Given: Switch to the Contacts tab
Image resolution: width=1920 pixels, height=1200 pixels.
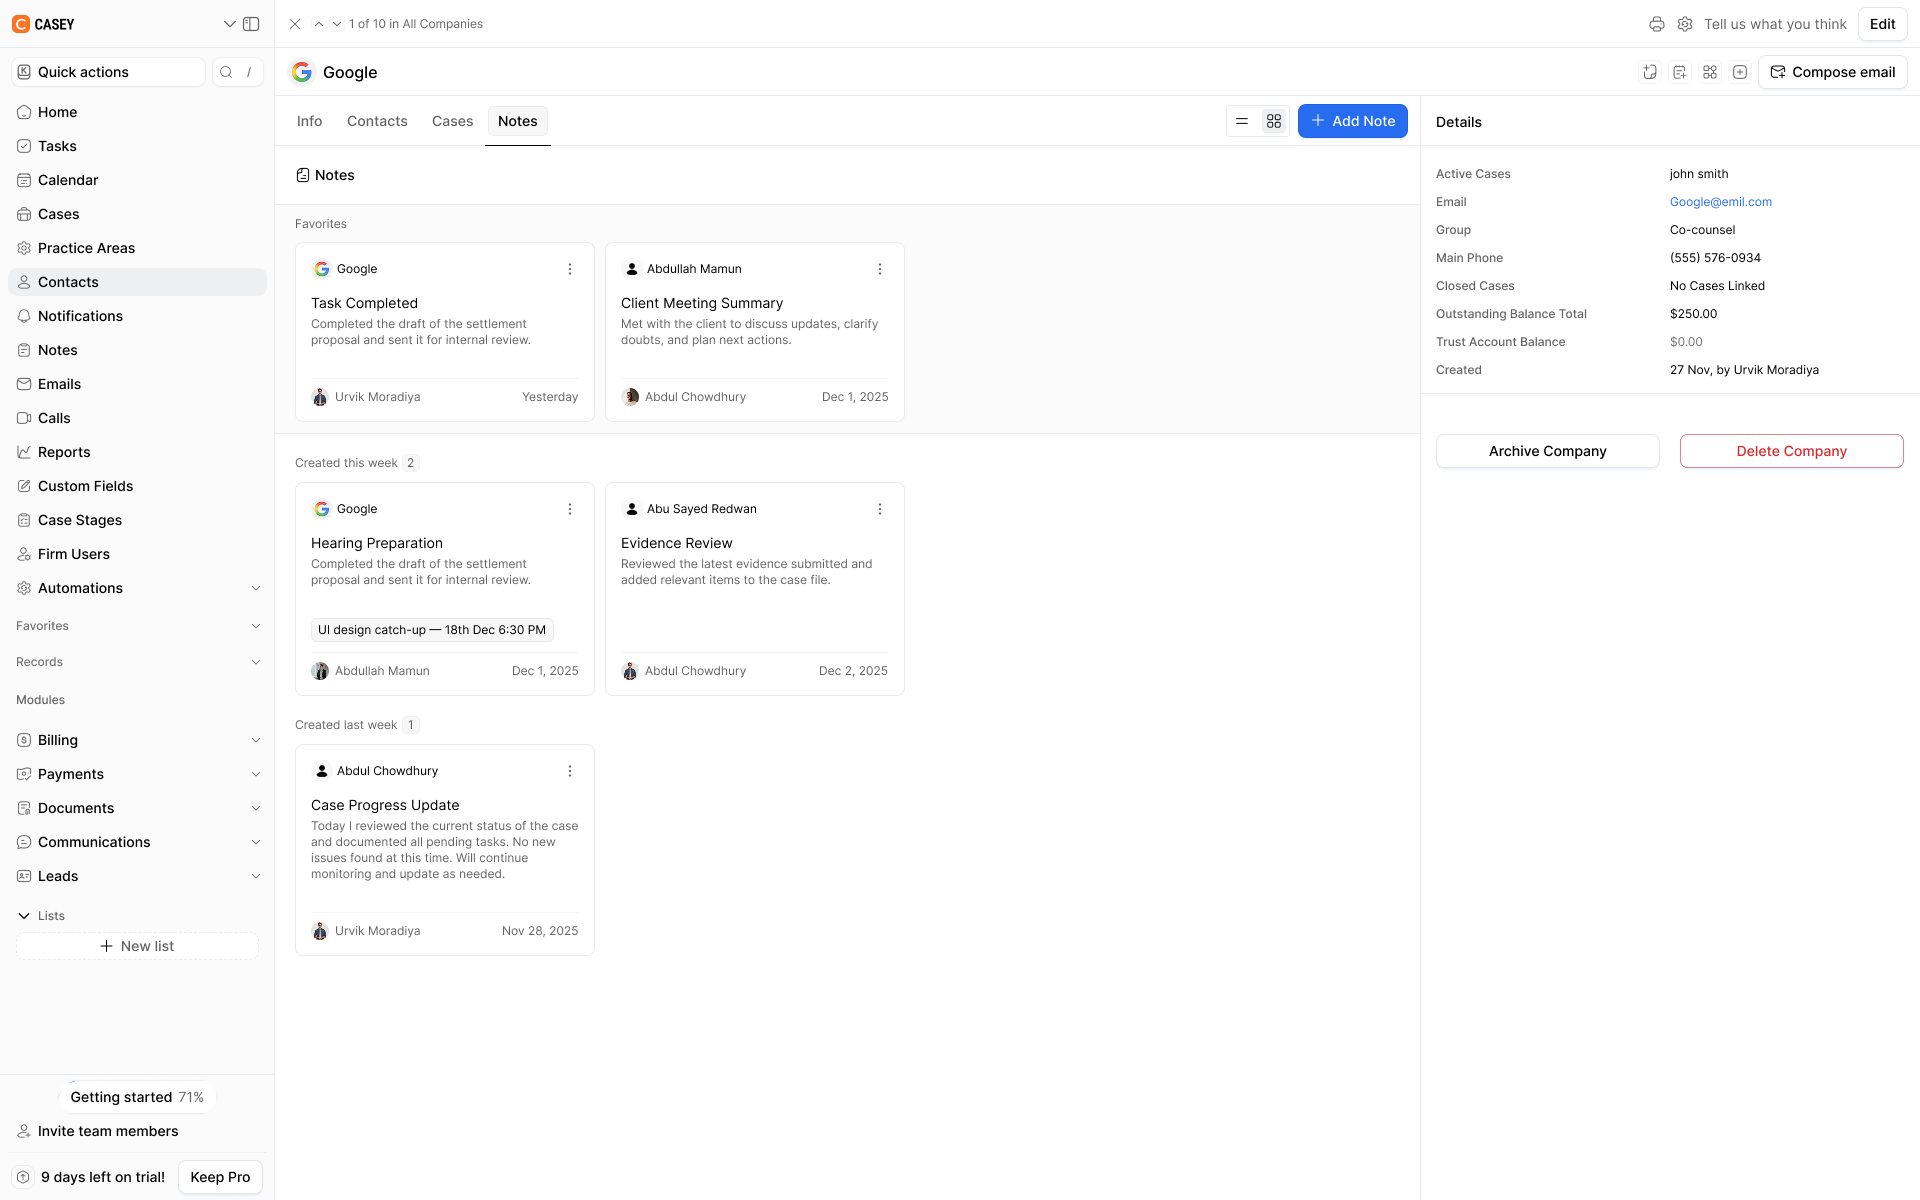Looking at the screenshot, I should 377,121.
